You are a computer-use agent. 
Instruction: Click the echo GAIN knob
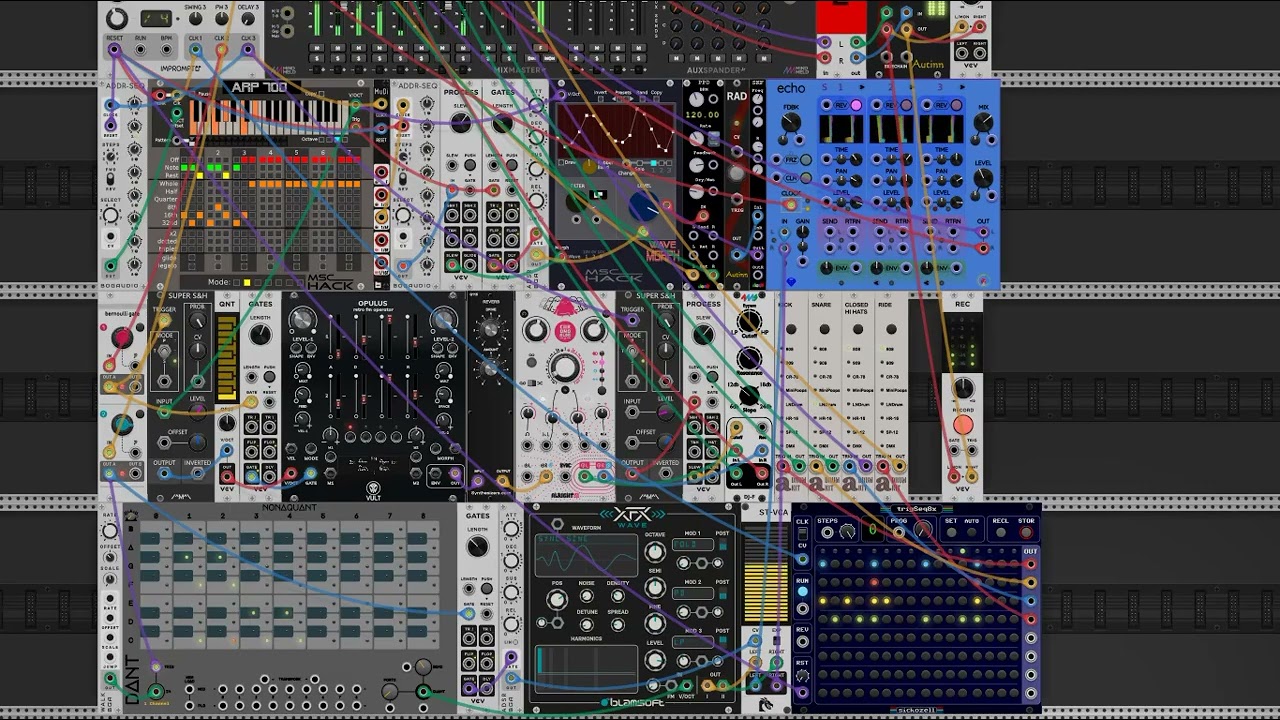[803, 234]
